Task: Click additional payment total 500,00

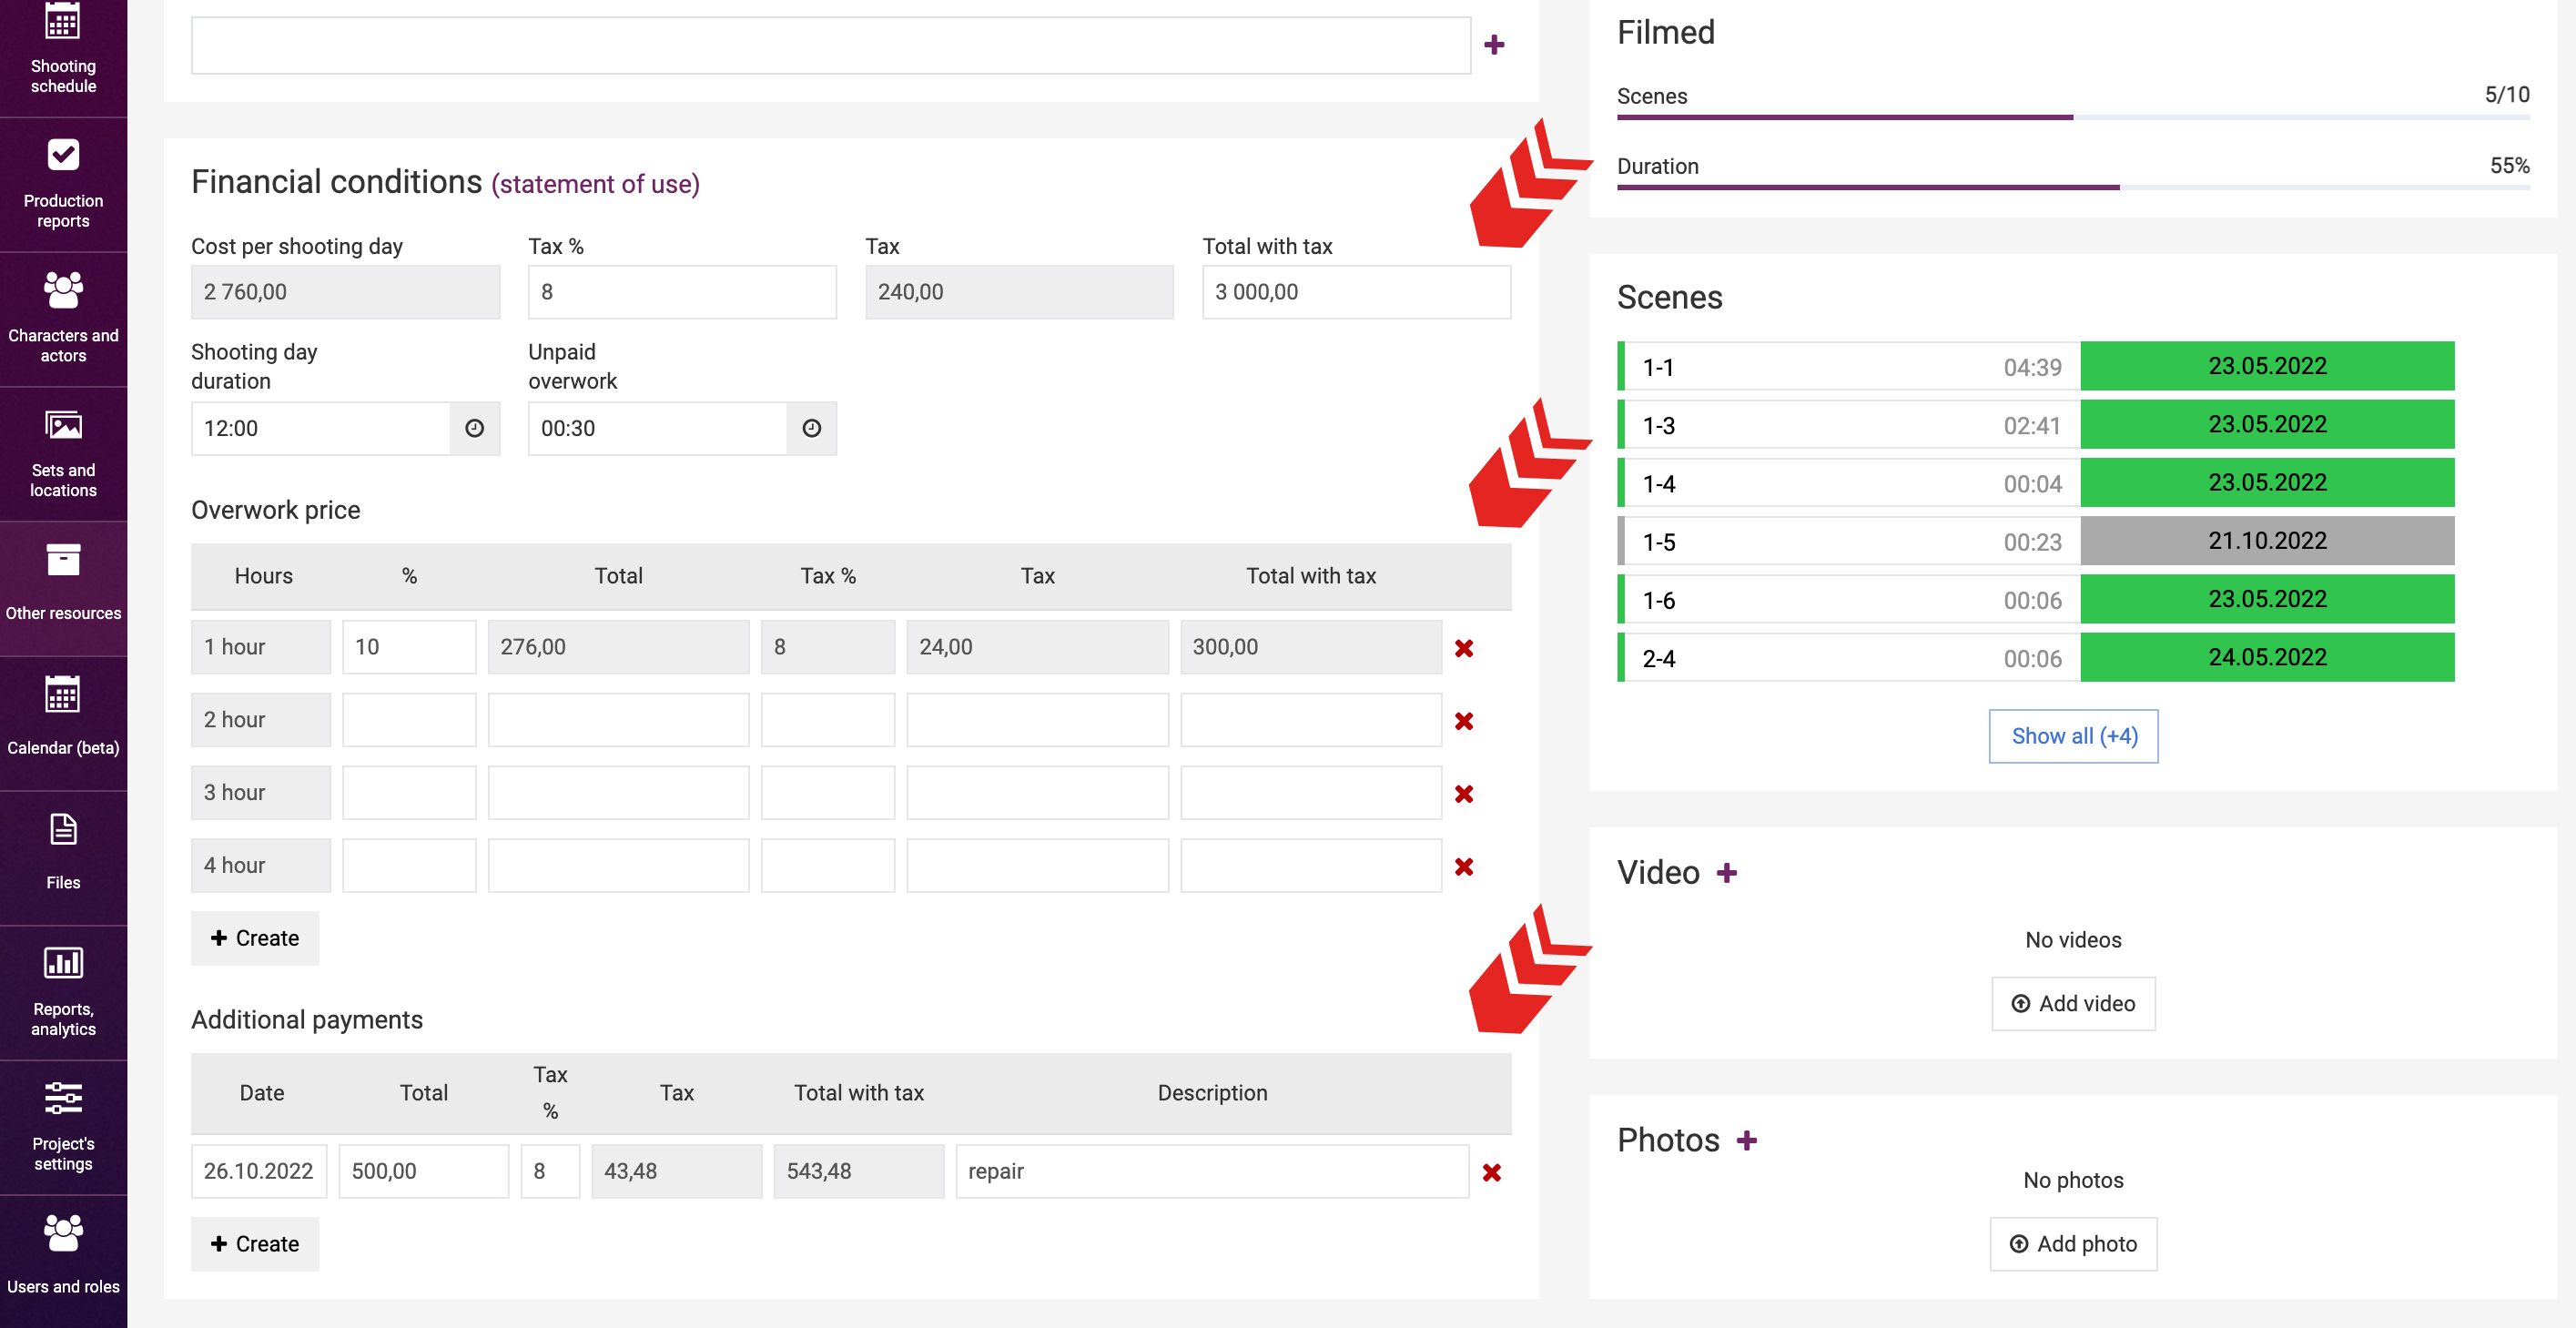Action: coord(424,1171)
